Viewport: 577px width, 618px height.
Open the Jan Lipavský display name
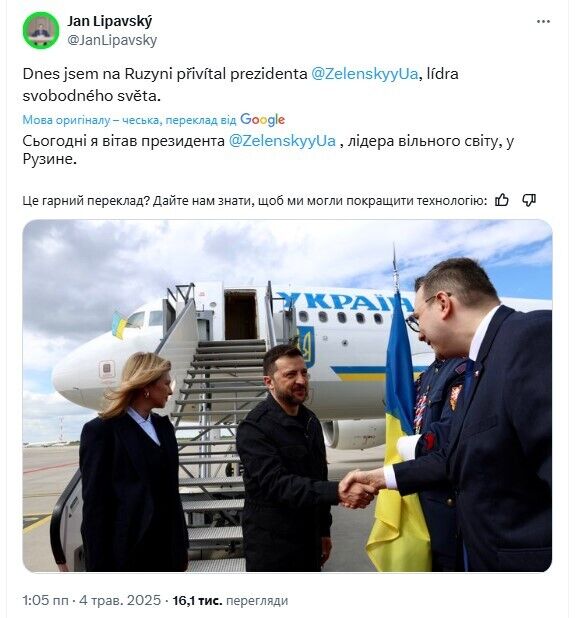tap(109, 21)
